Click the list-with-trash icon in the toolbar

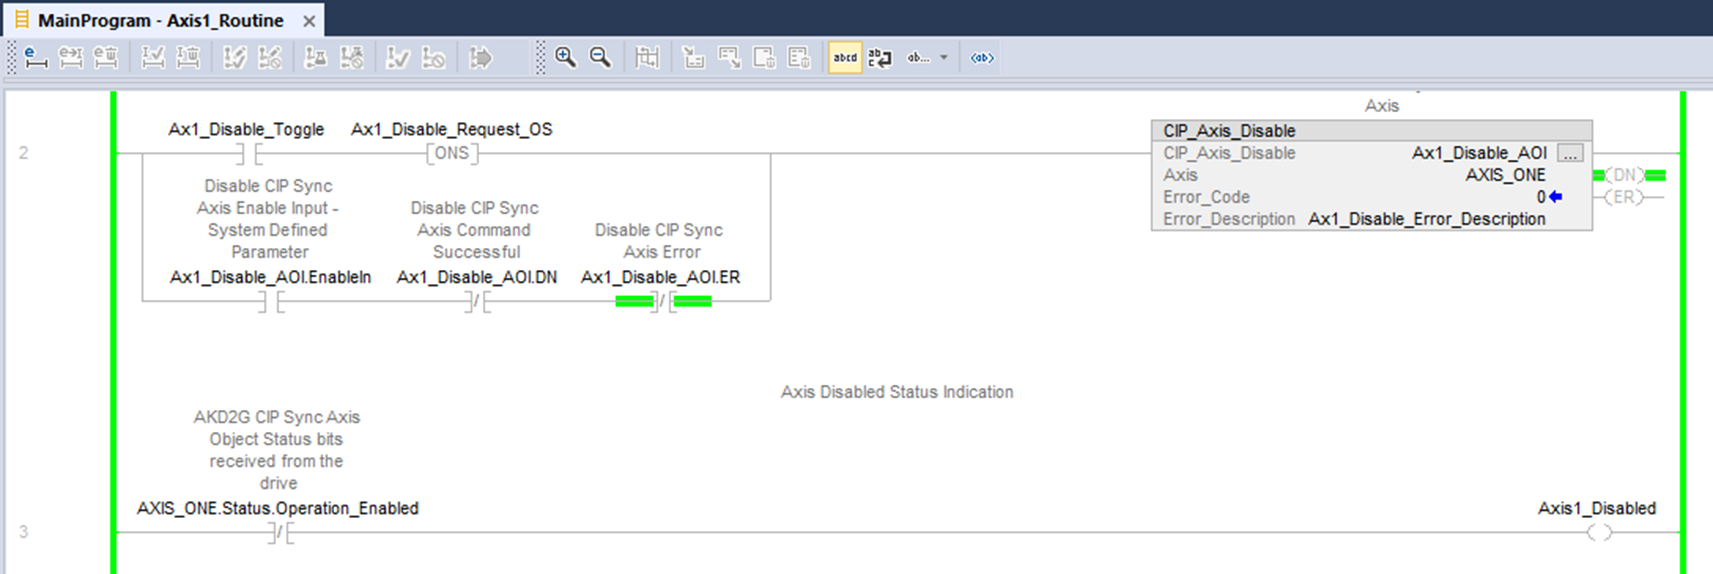point(799,58)
